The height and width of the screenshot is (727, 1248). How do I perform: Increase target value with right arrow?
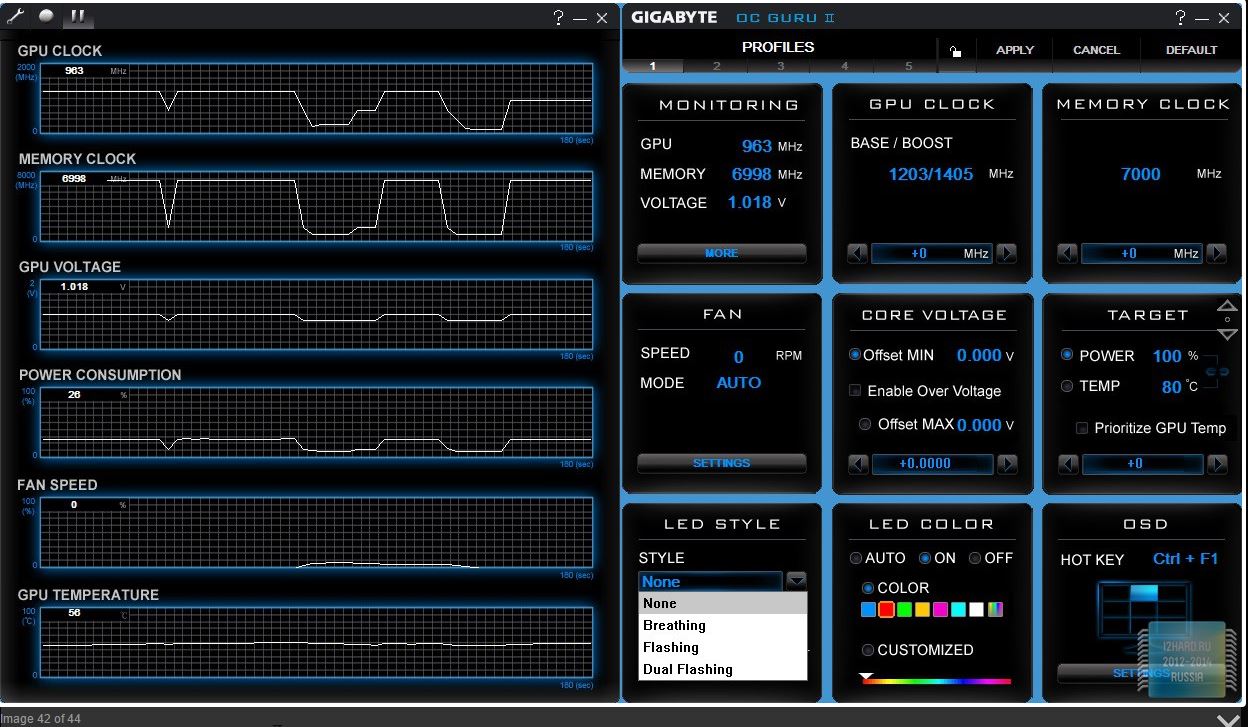1217,464
